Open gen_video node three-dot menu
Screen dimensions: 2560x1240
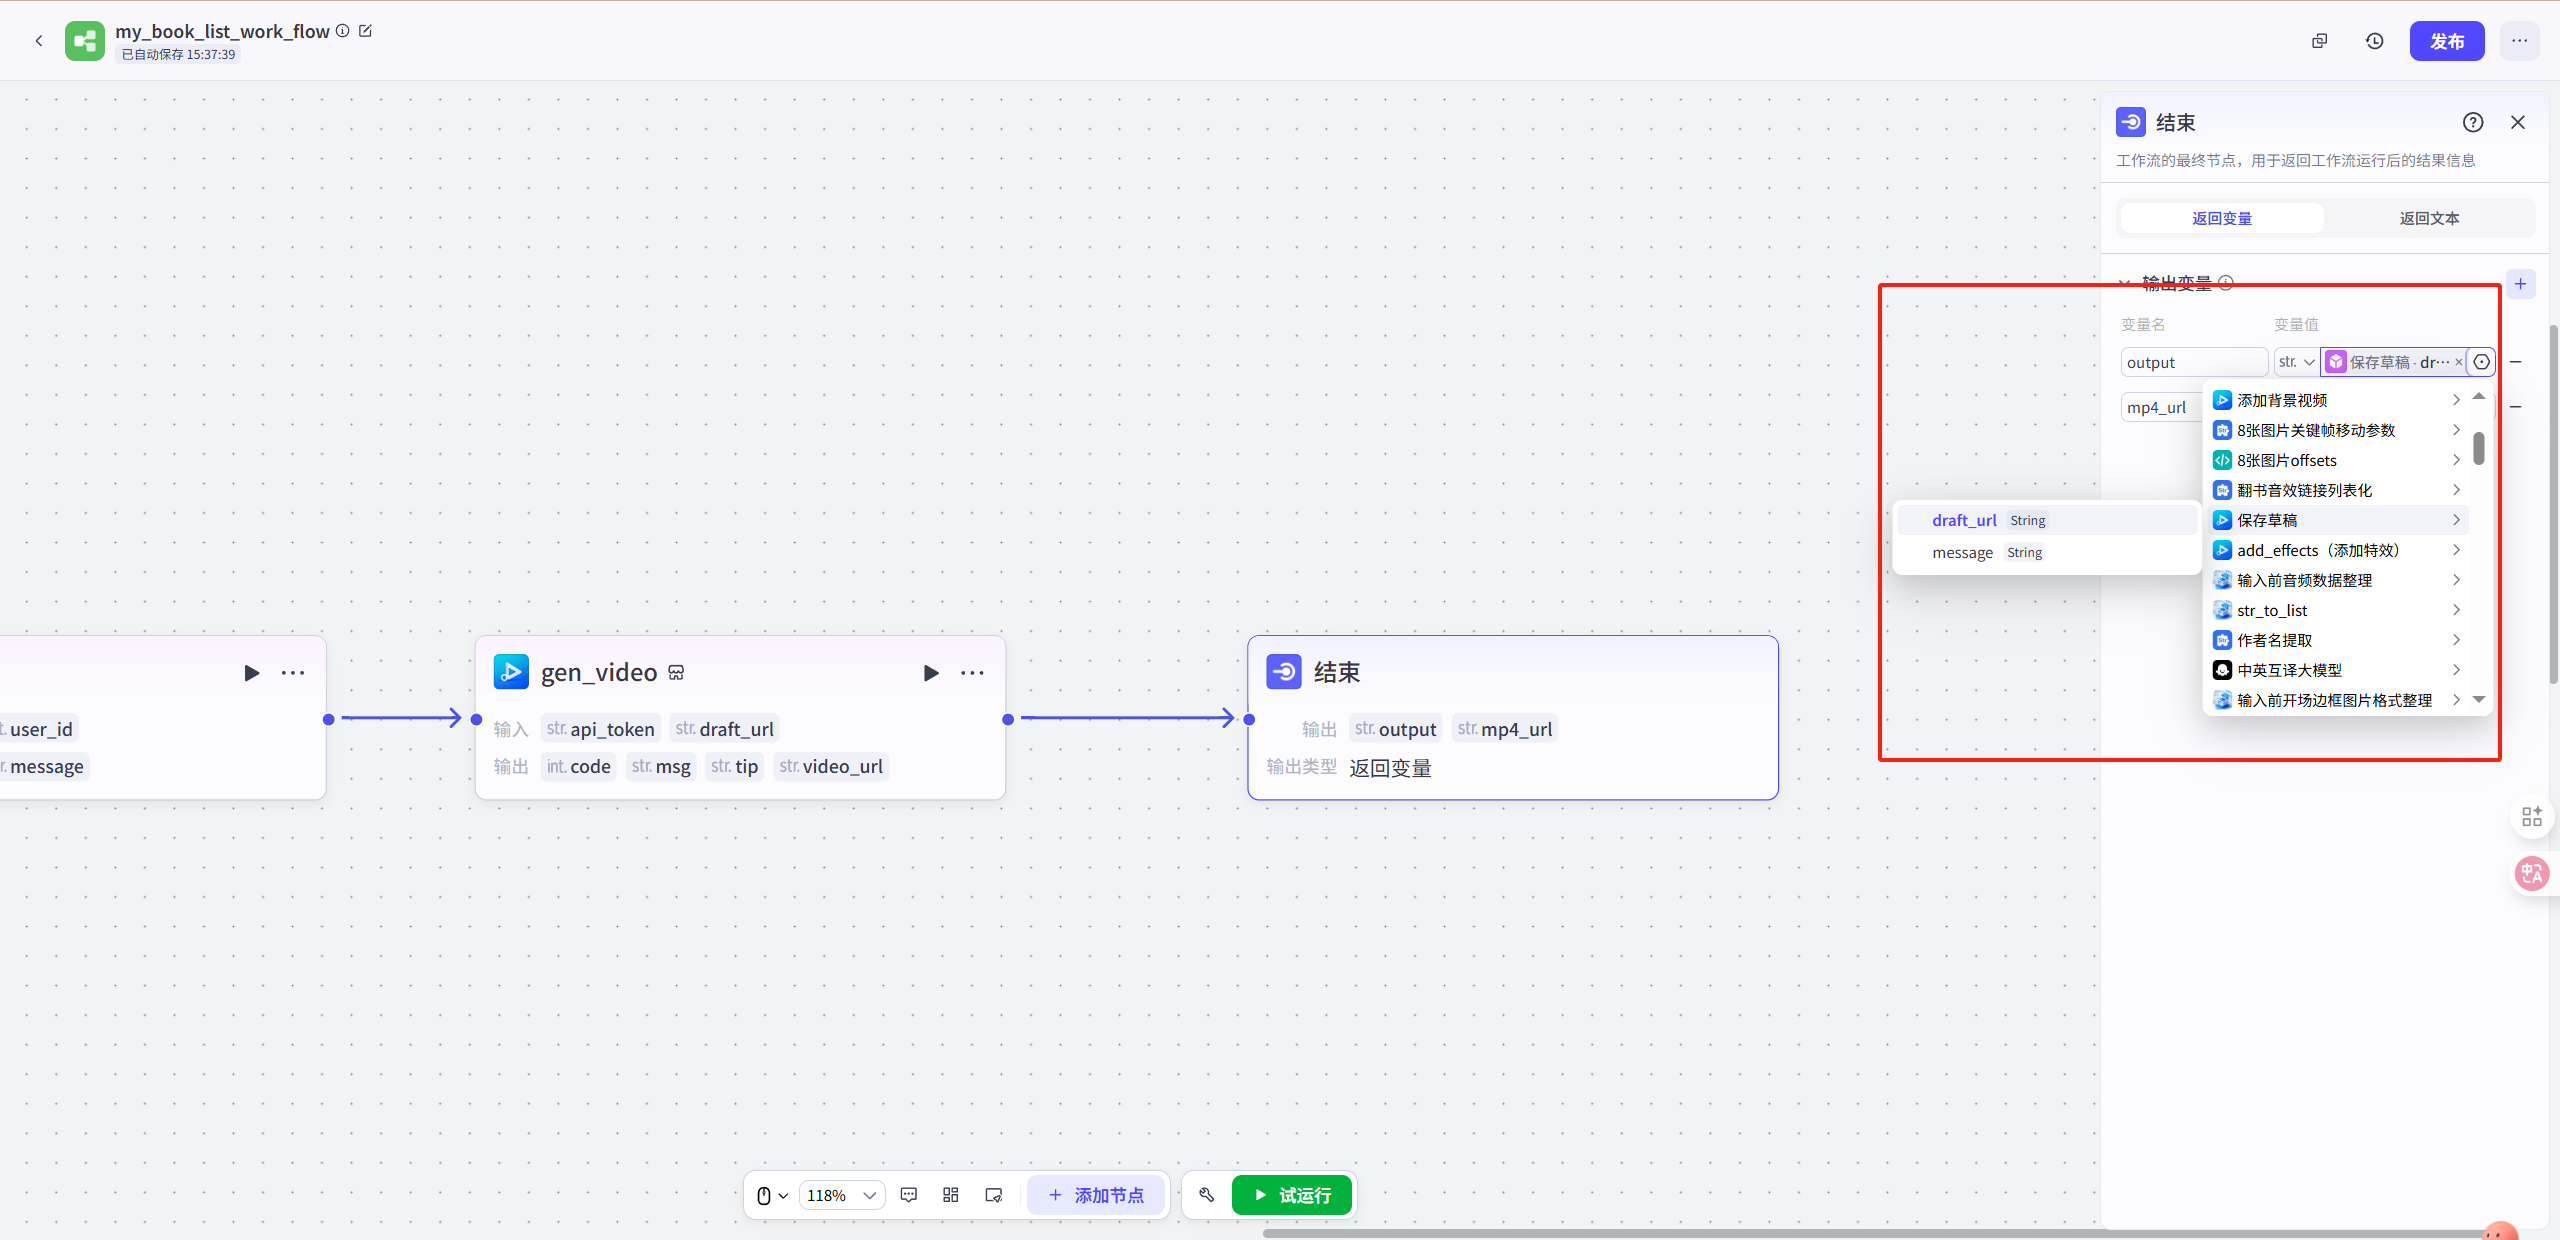tap(972, 673)
